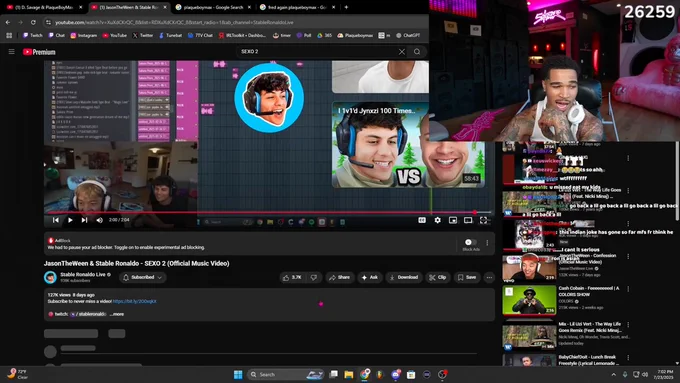Open Cash Cobain COLORS SHOW thumbnail
Viewport: 680px width, 383px height.
click(x=529, y=300)
